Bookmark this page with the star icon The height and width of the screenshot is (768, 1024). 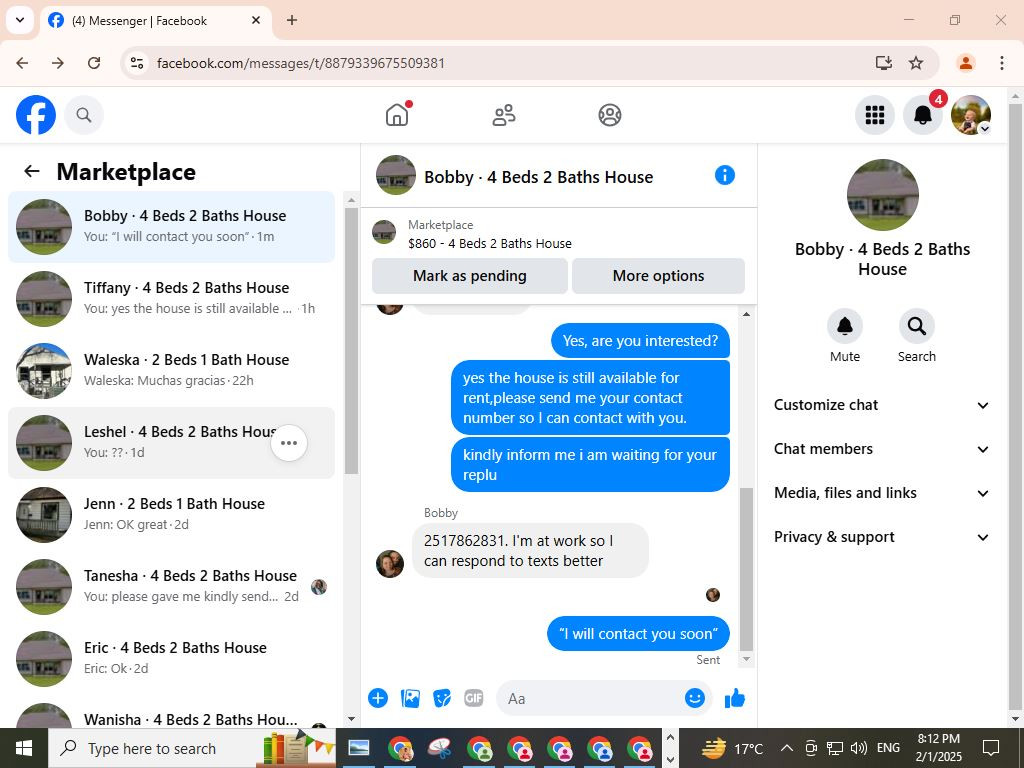[916, 63]
